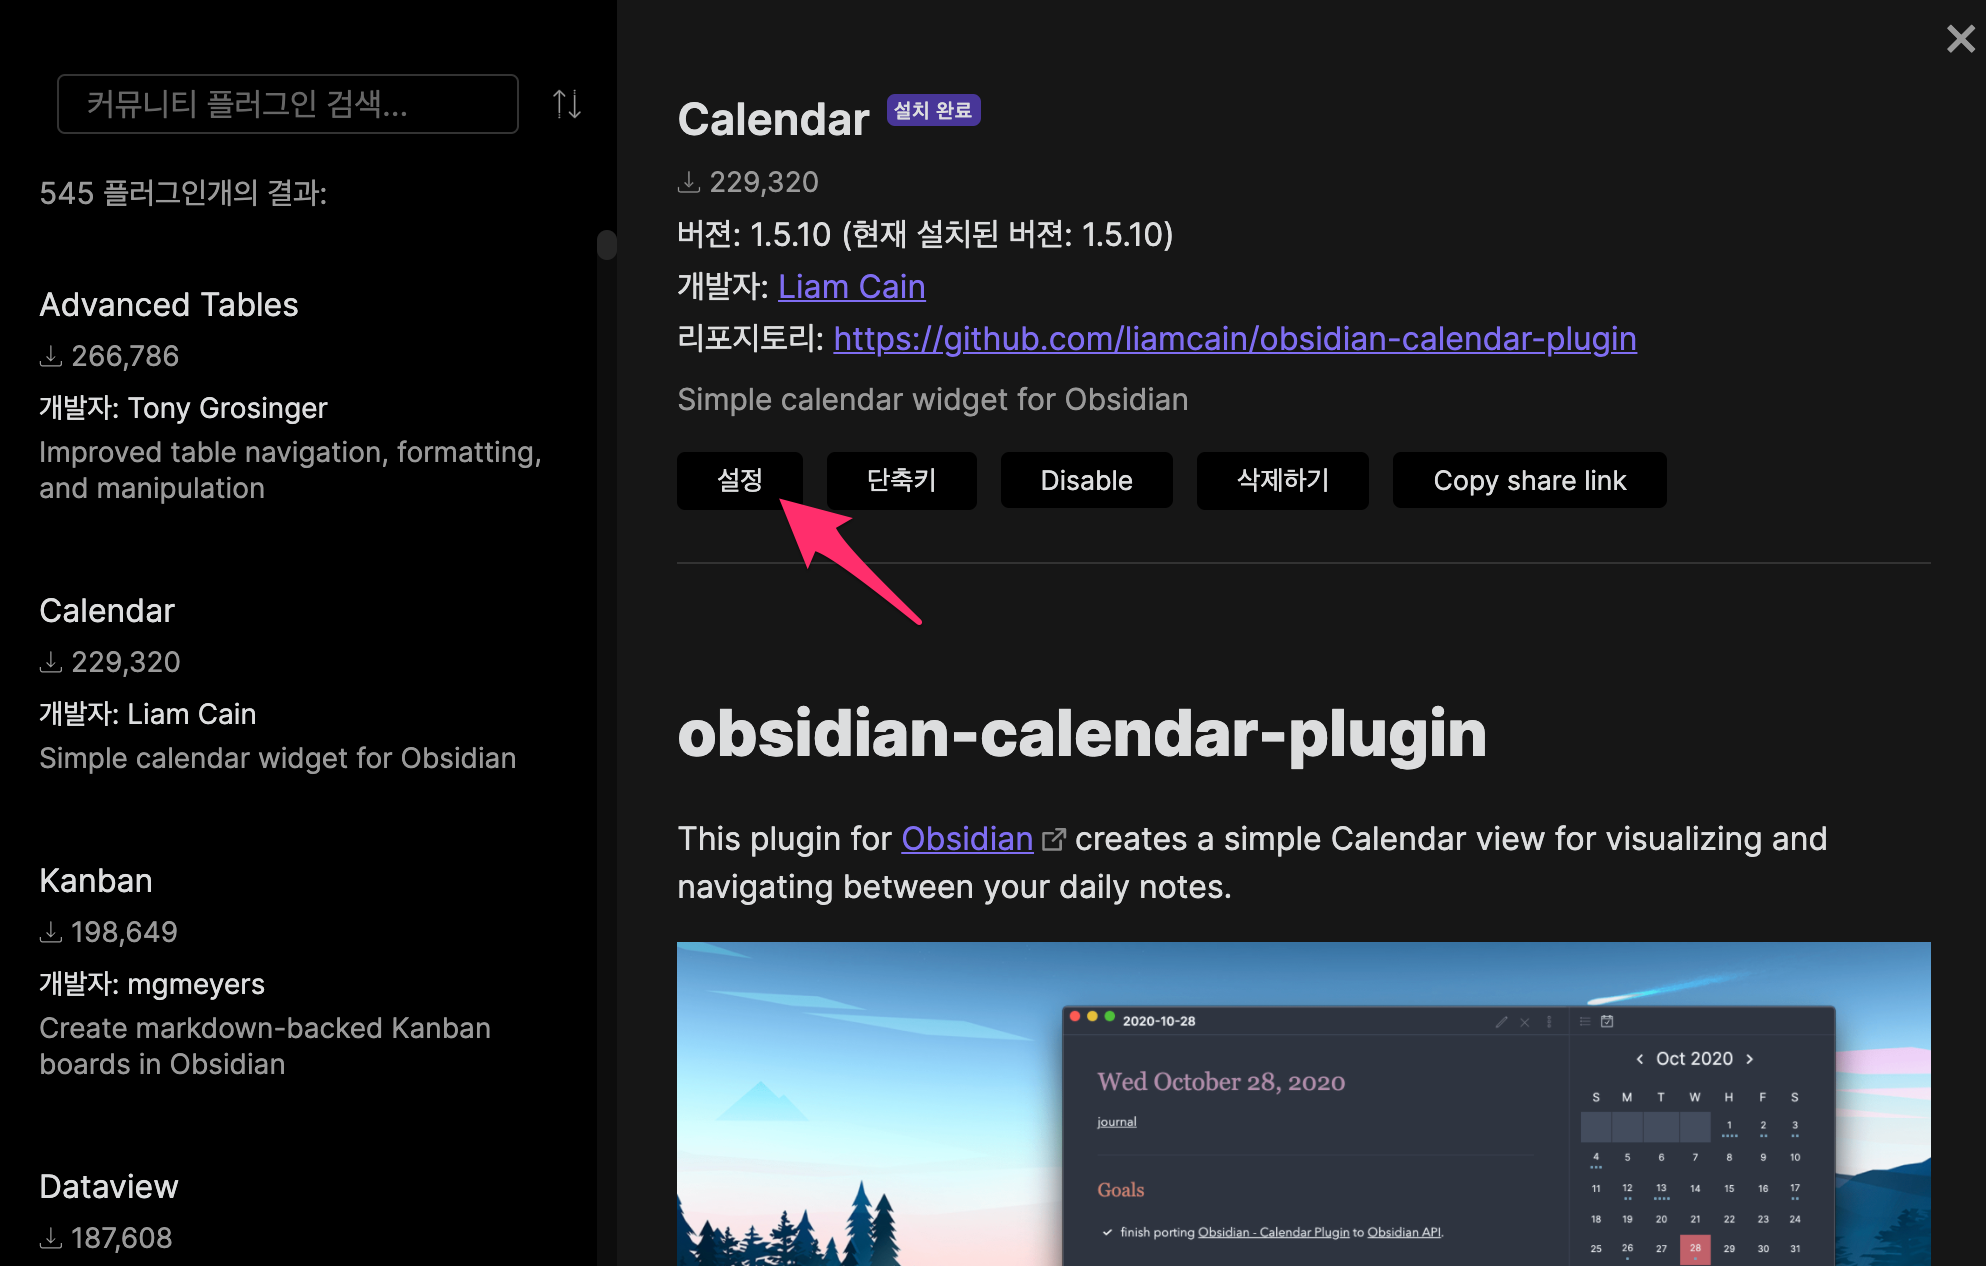The height and width of the screenshot is (1266, 1986).
Task: Disable the Calendar plugin
Action: click(x=1086, y=480)
